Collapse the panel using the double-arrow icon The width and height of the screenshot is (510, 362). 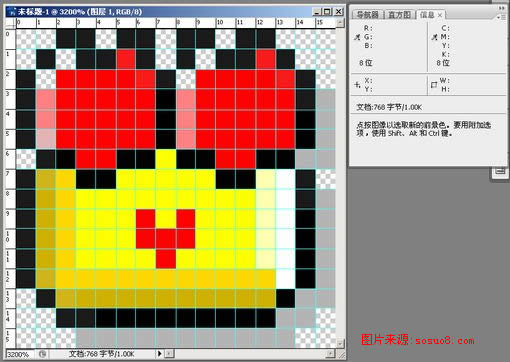click(501, 8)
